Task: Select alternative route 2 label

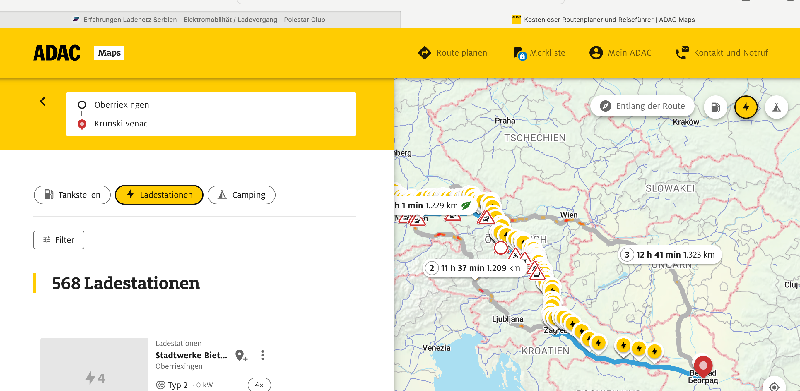Action: pos(474,268)
